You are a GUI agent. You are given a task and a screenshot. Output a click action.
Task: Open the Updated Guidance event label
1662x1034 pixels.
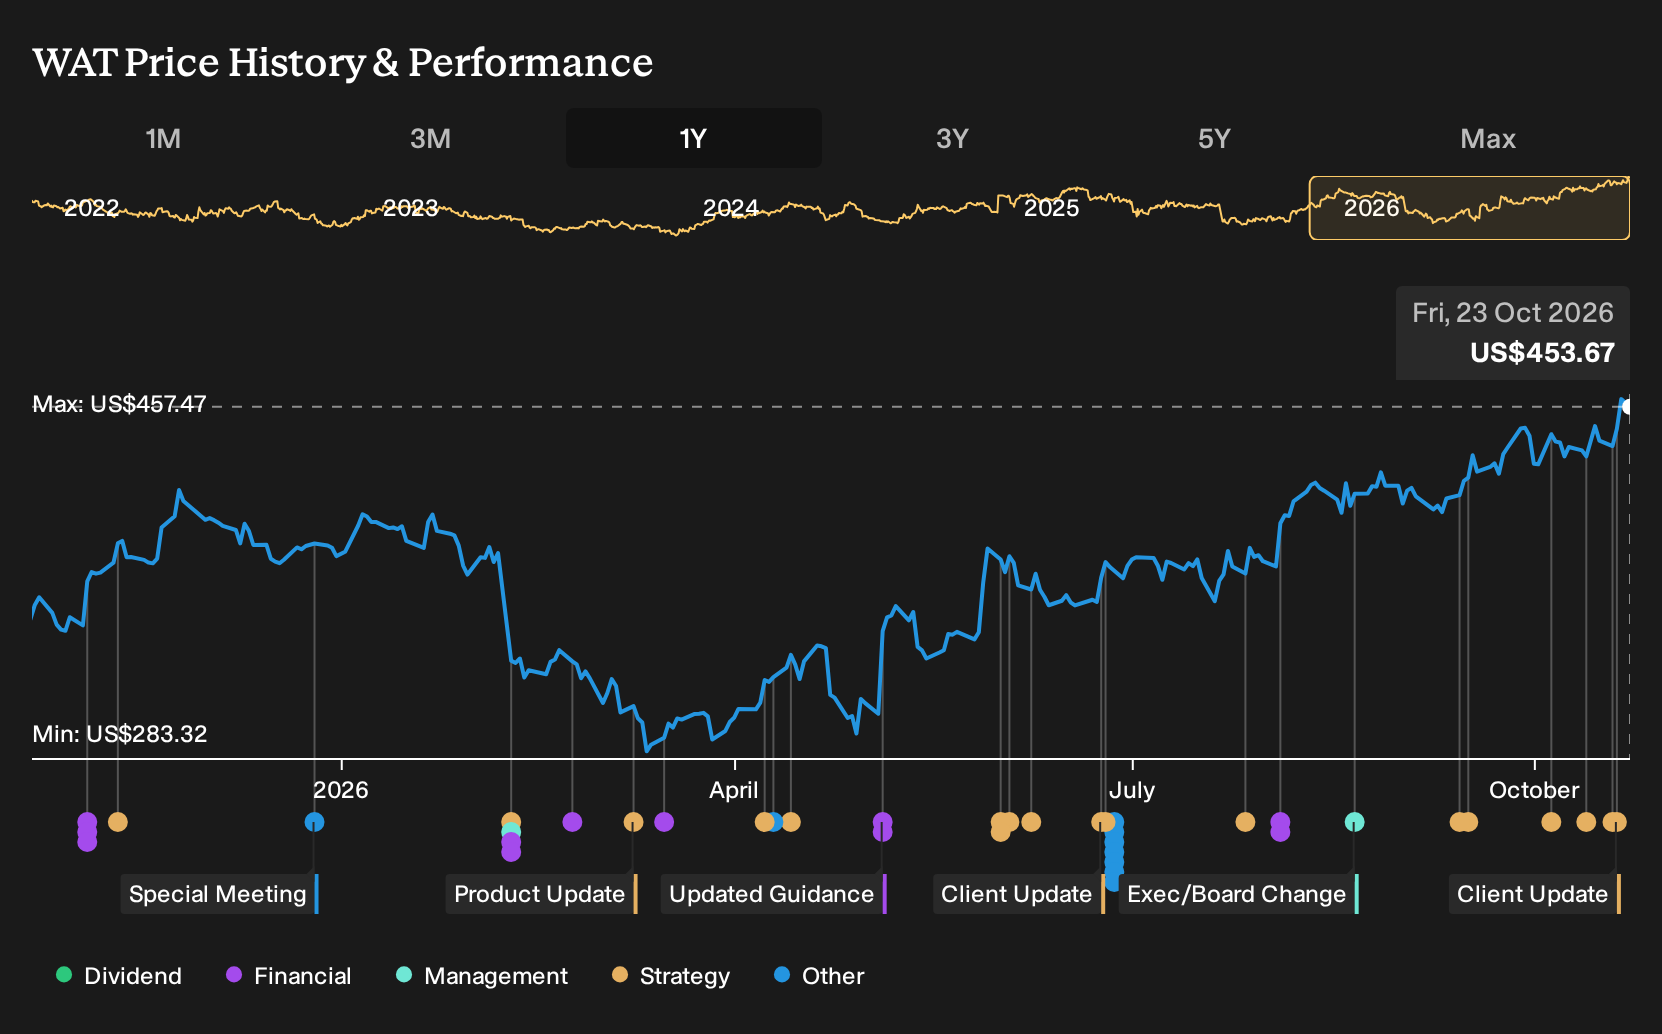[772, 894]
